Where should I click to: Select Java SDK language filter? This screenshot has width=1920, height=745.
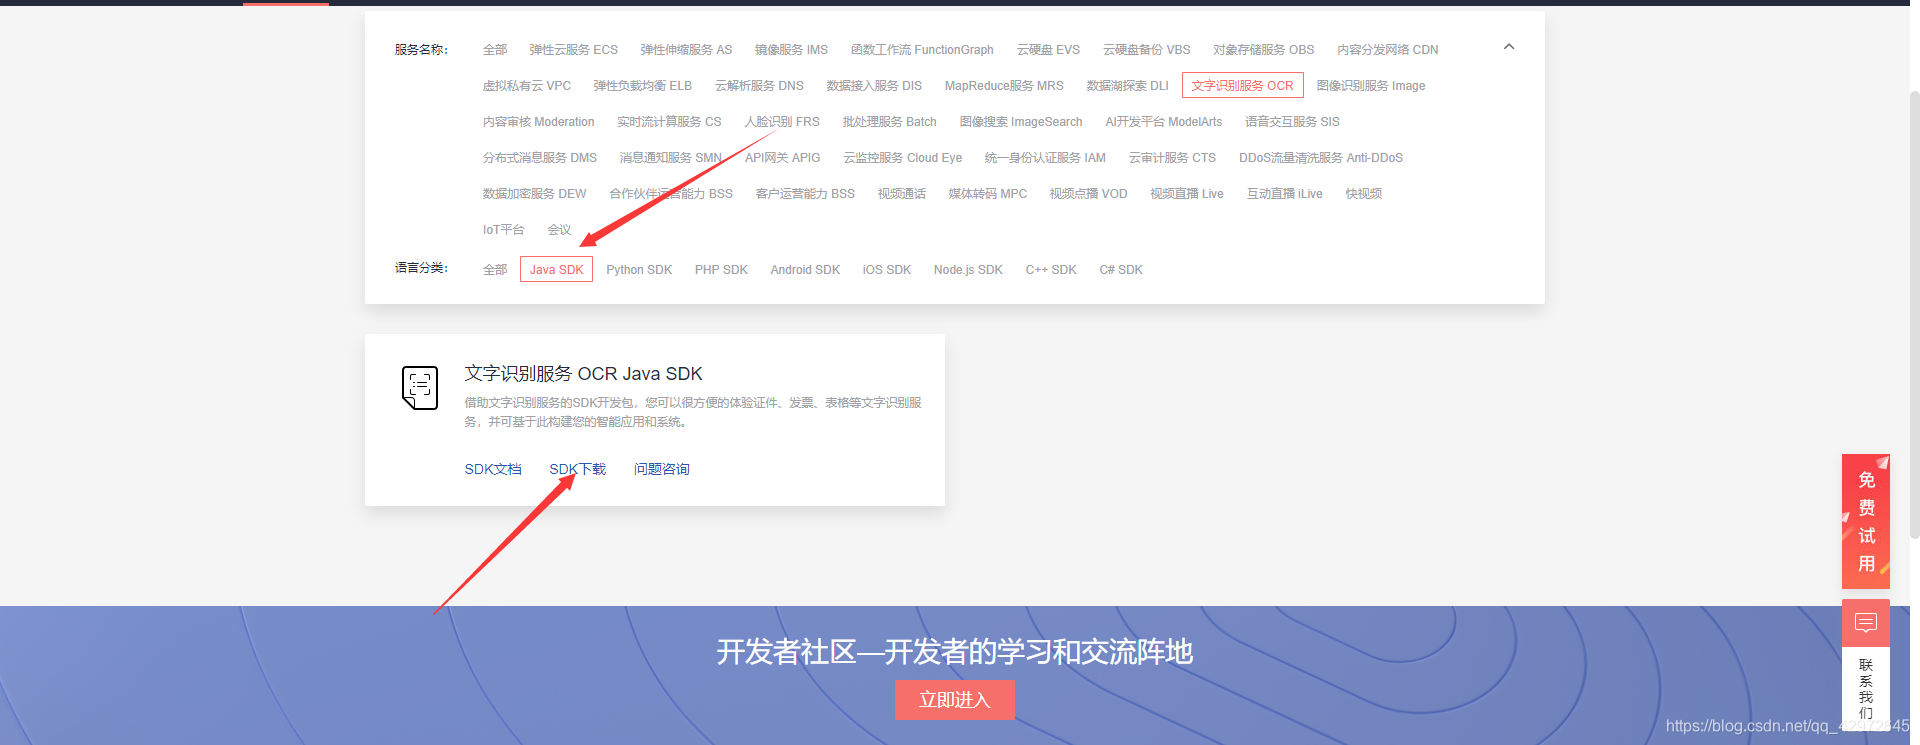[x=556, y=269]
